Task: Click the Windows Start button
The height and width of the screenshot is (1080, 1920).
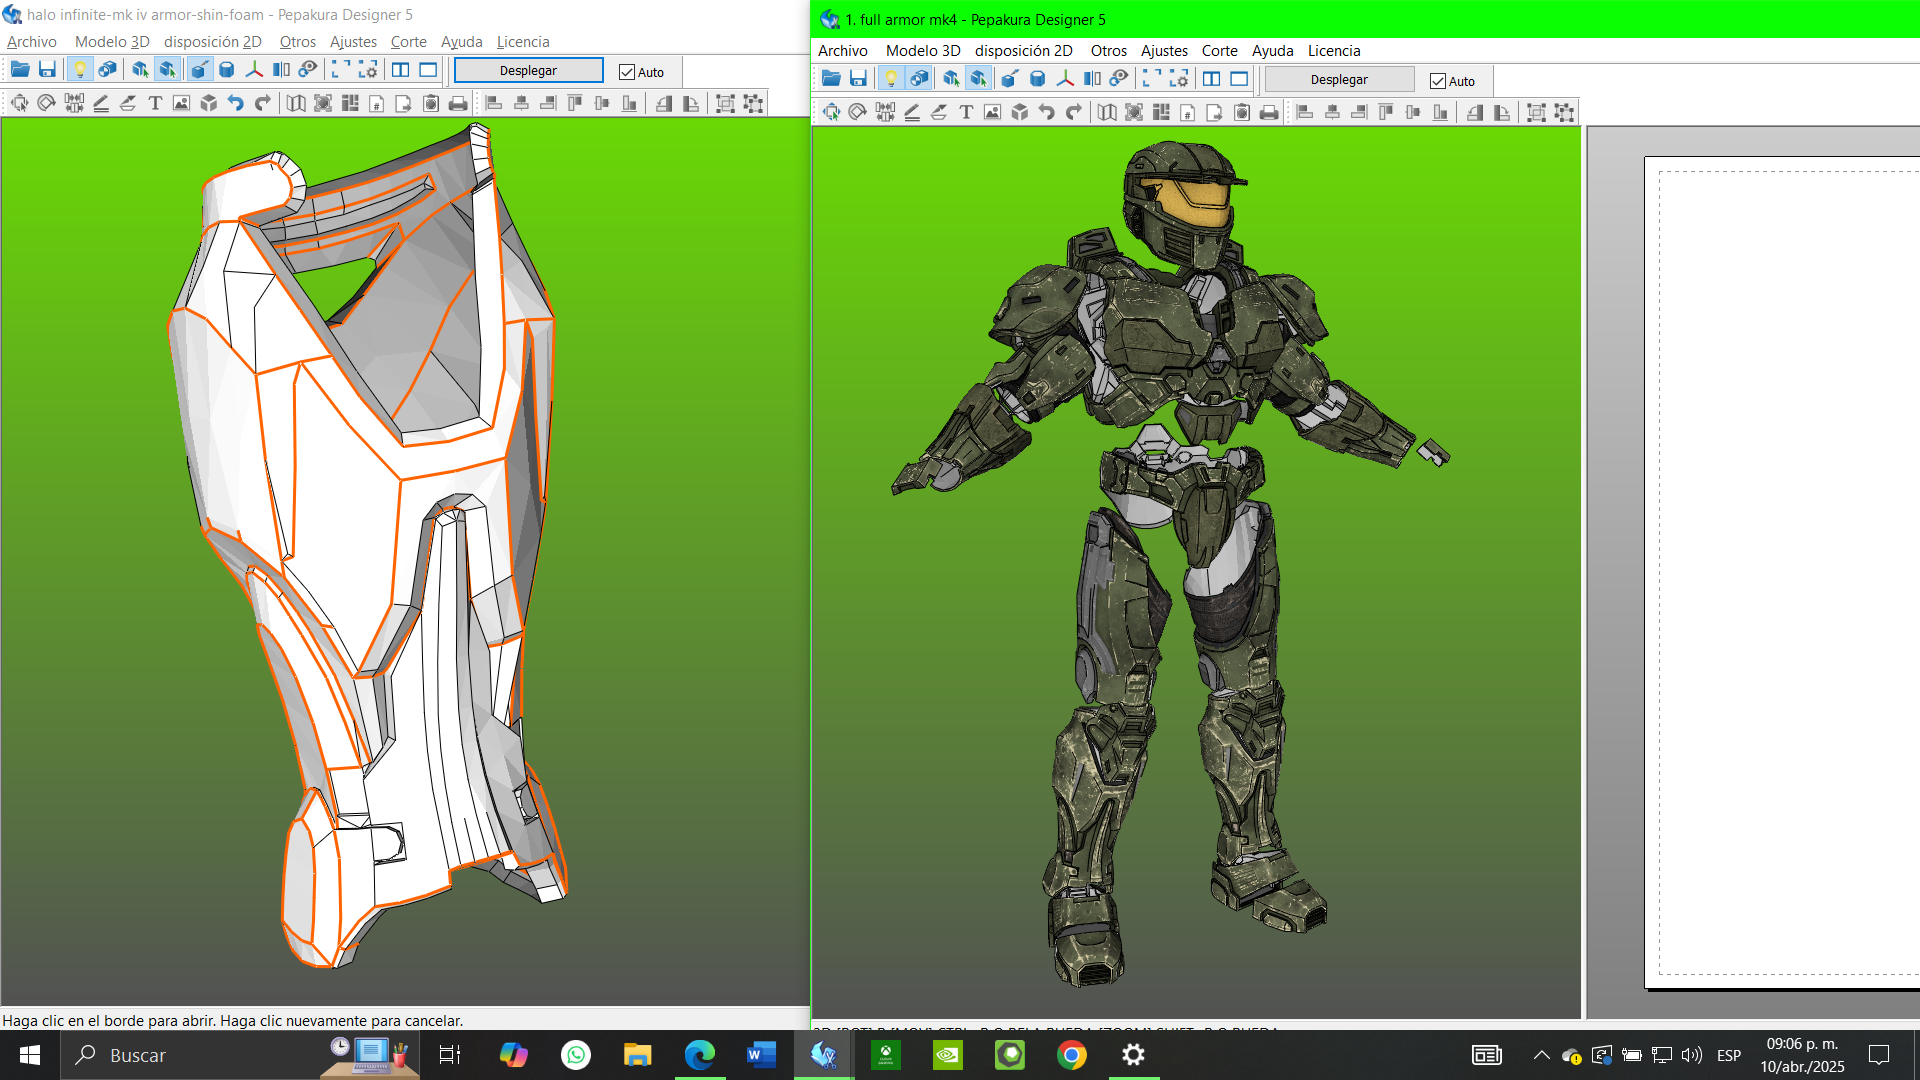Action: (x=30, y=1055)
